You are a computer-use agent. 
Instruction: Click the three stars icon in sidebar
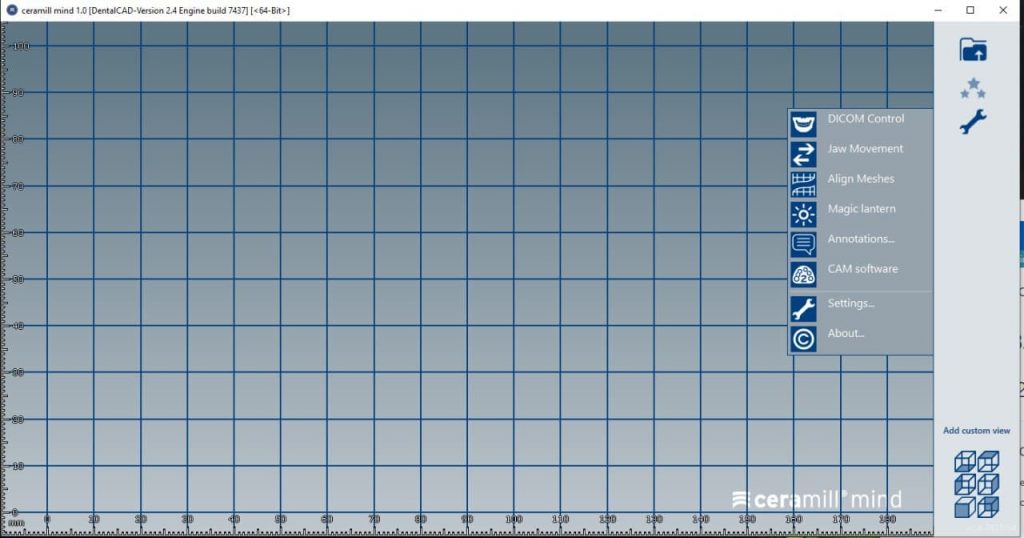[972, 89]
